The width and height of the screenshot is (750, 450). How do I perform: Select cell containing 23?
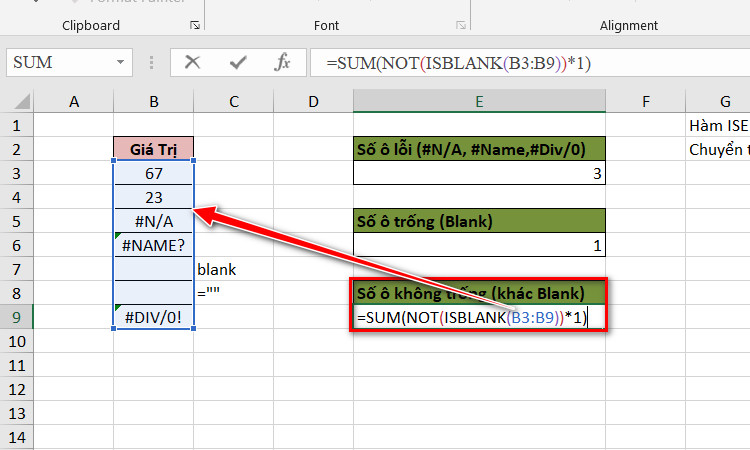(154, 197)
